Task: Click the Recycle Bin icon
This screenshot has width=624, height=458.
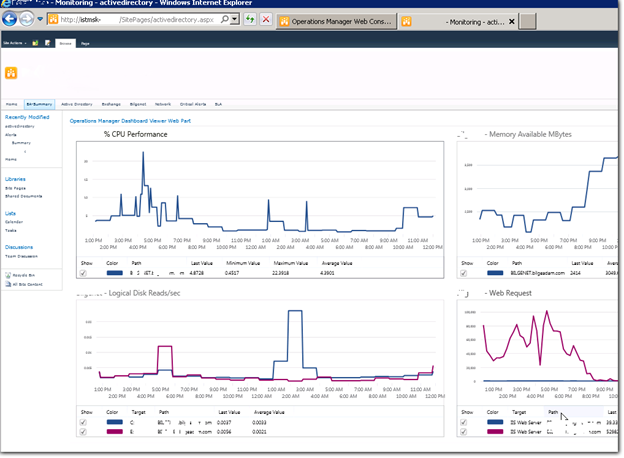Action: coord(8,275)
